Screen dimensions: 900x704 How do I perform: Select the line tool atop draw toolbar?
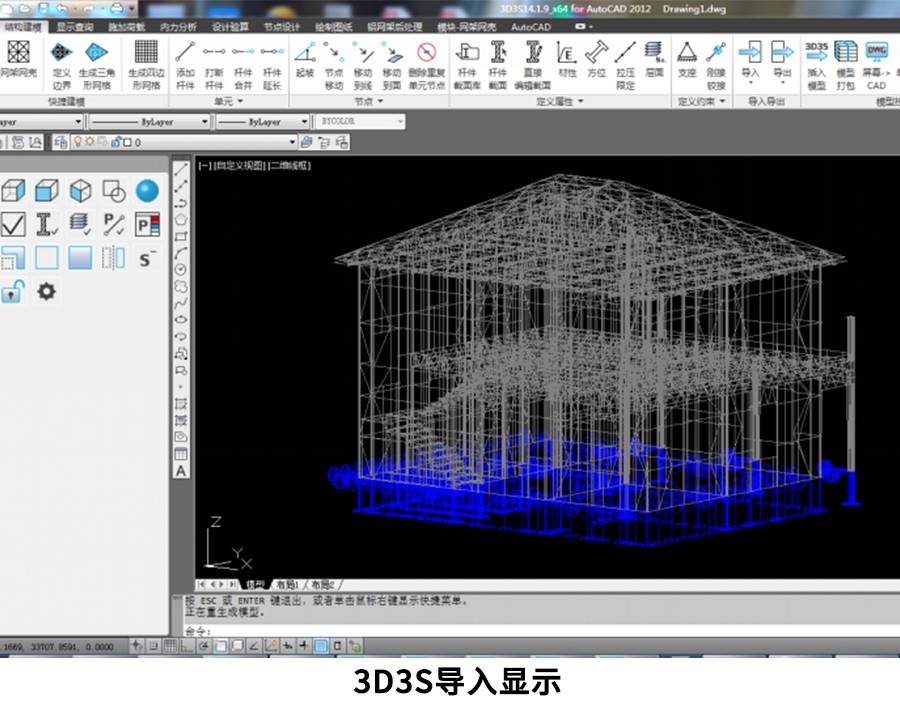(181, 169)
